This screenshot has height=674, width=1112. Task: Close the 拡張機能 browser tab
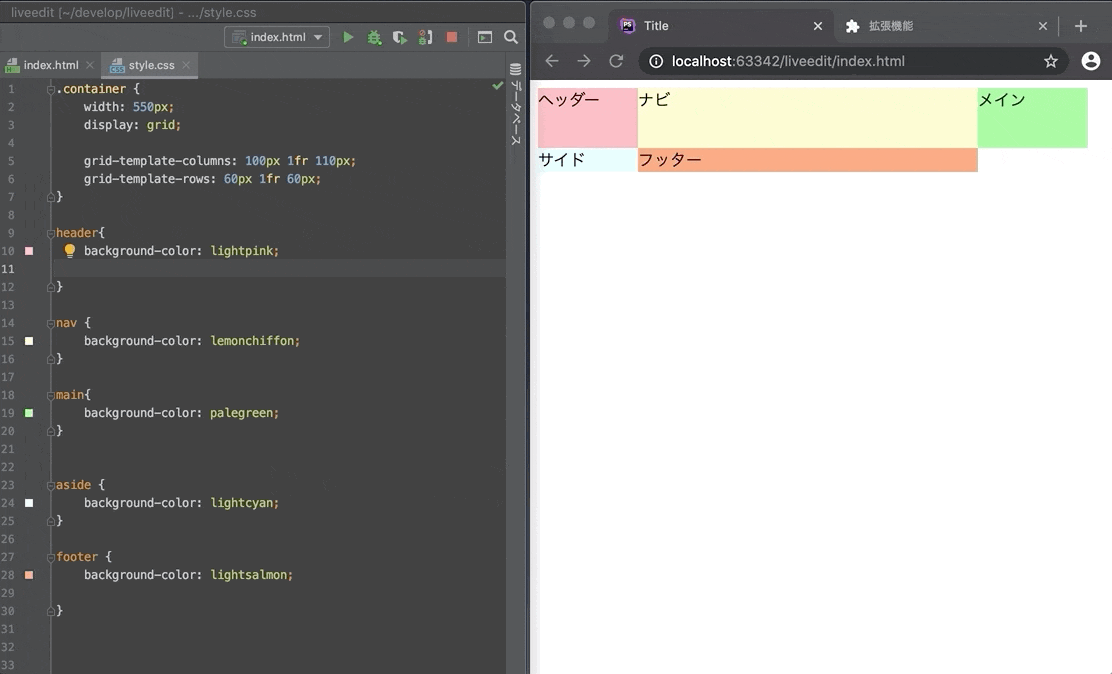click(x=1042, y=26)
